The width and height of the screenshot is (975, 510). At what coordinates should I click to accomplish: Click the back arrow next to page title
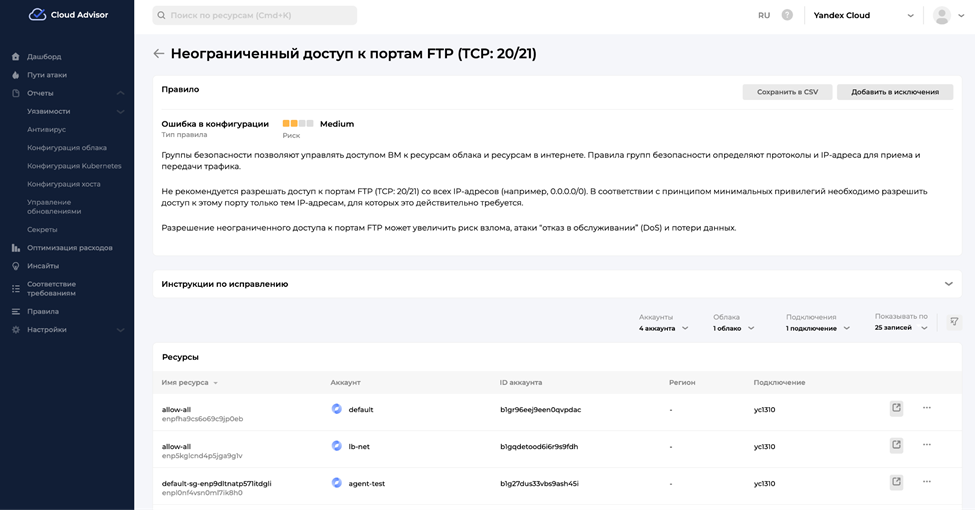pos(158,54)
